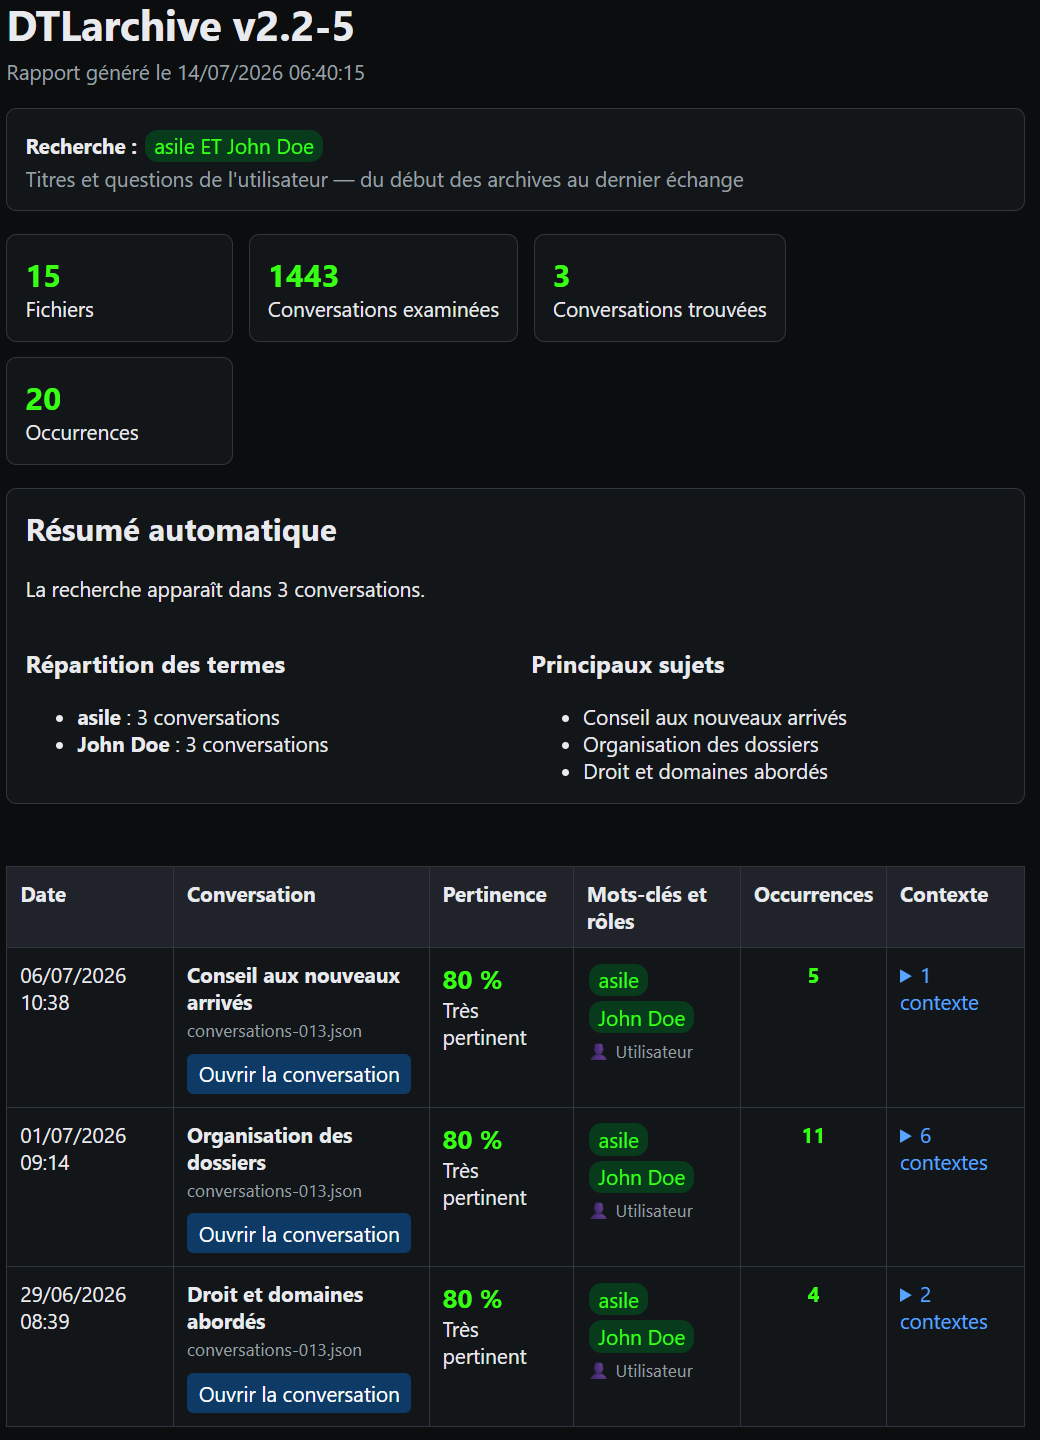Click '80 %' relevance in the 06/07/2026 row

click(472, 980)
